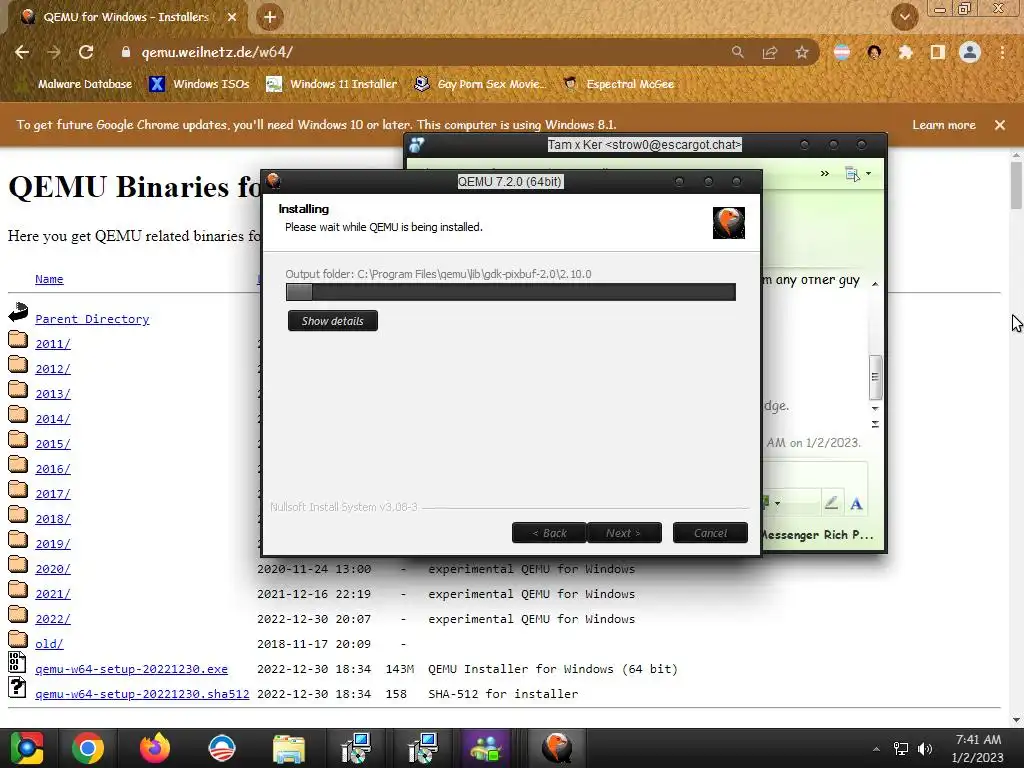
Task: Open the Espectral McGee bookmark
Action: (x=619, y=84)
